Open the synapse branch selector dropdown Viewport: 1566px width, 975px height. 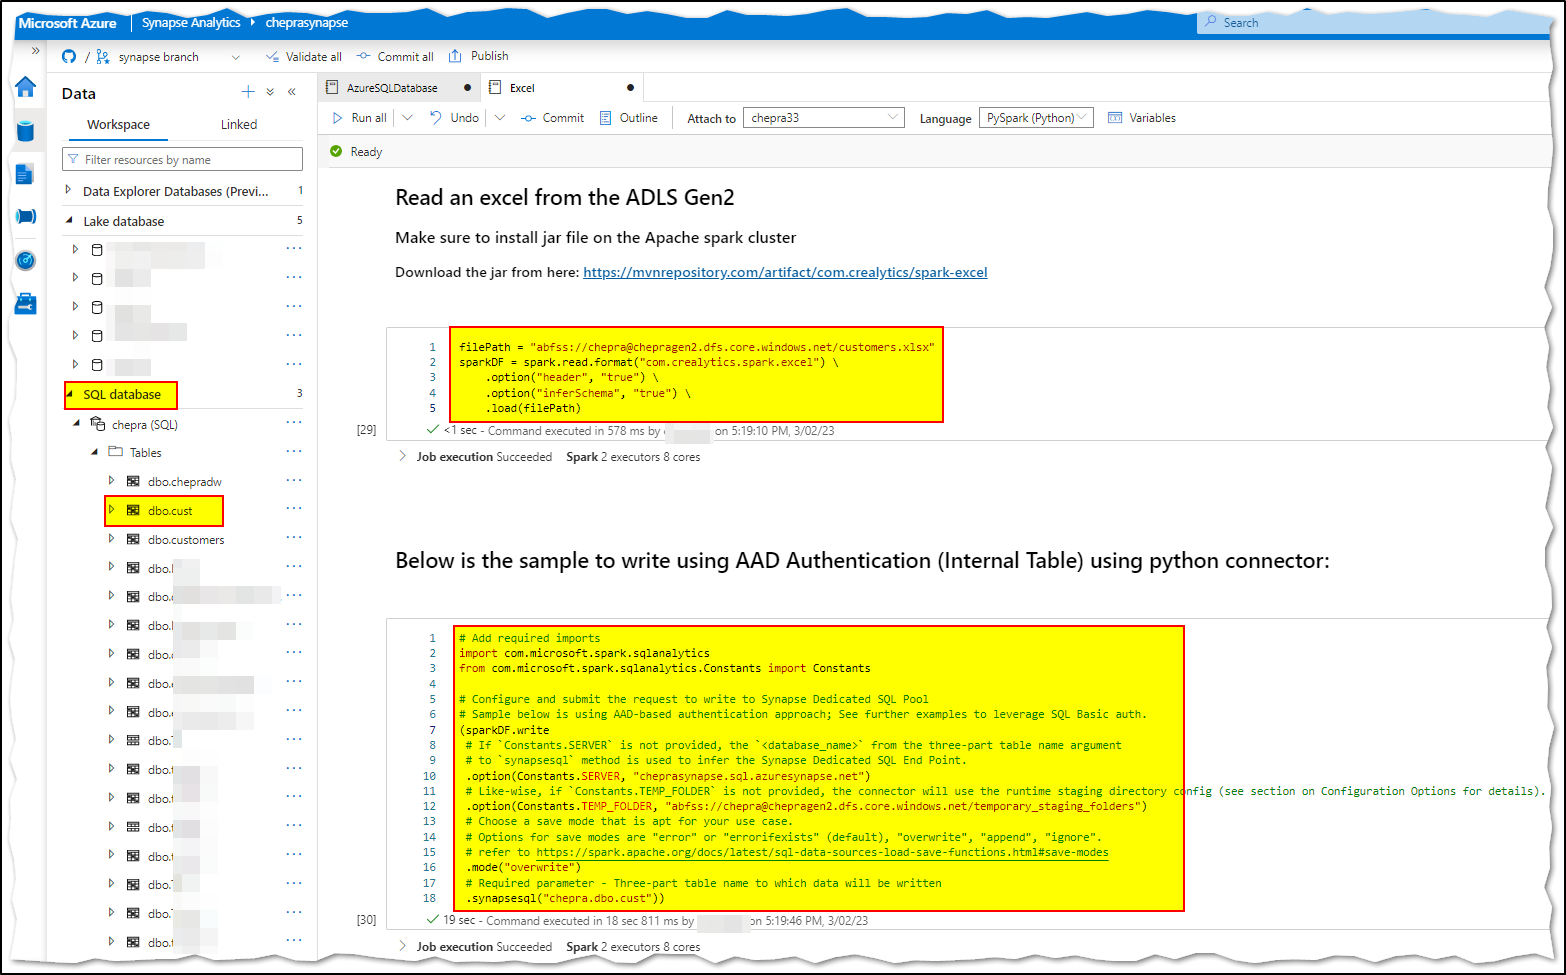(x=236, y=58)
